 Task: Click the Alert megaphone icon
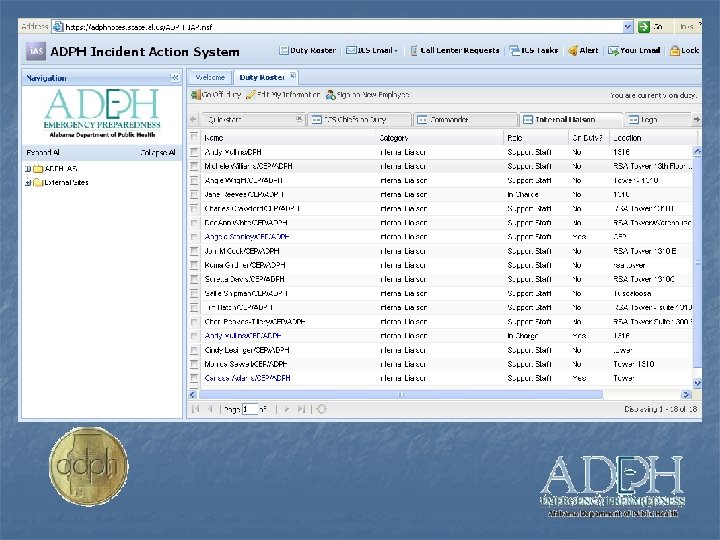(573, 51)
